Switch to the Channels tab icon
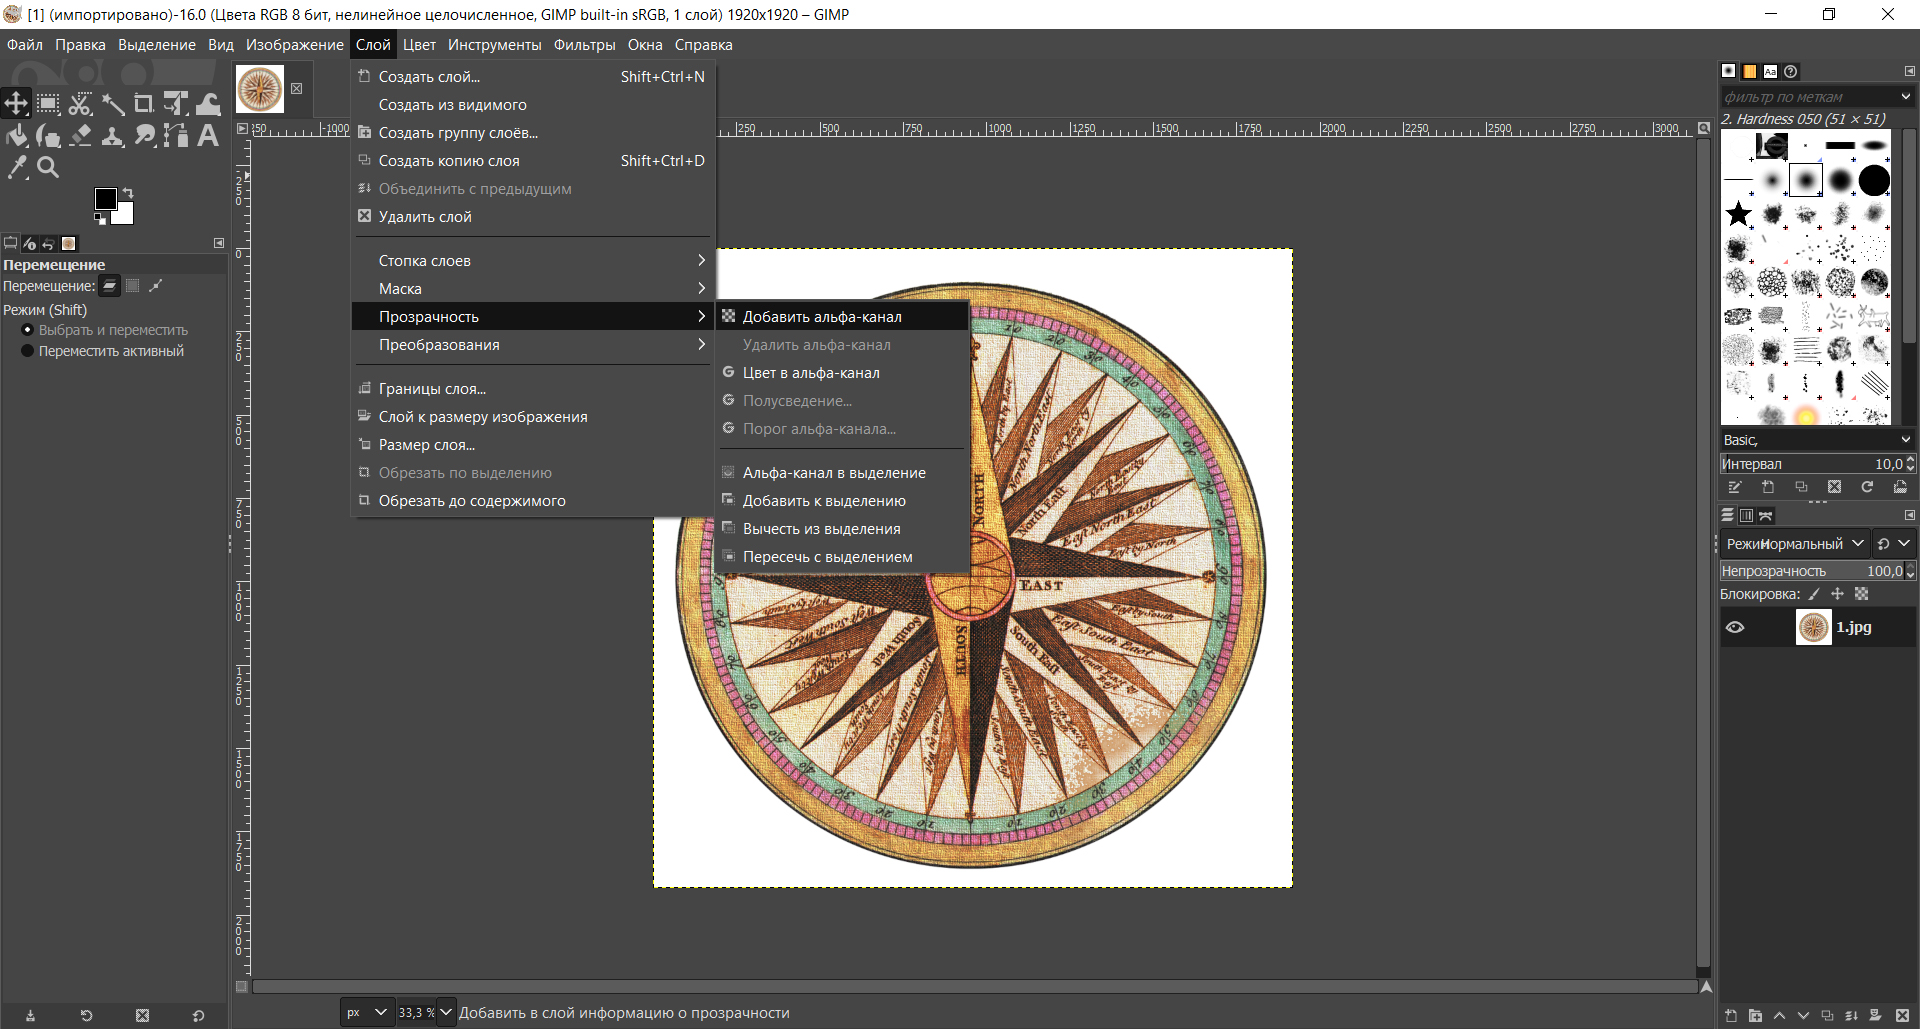 pos(1746,515)
